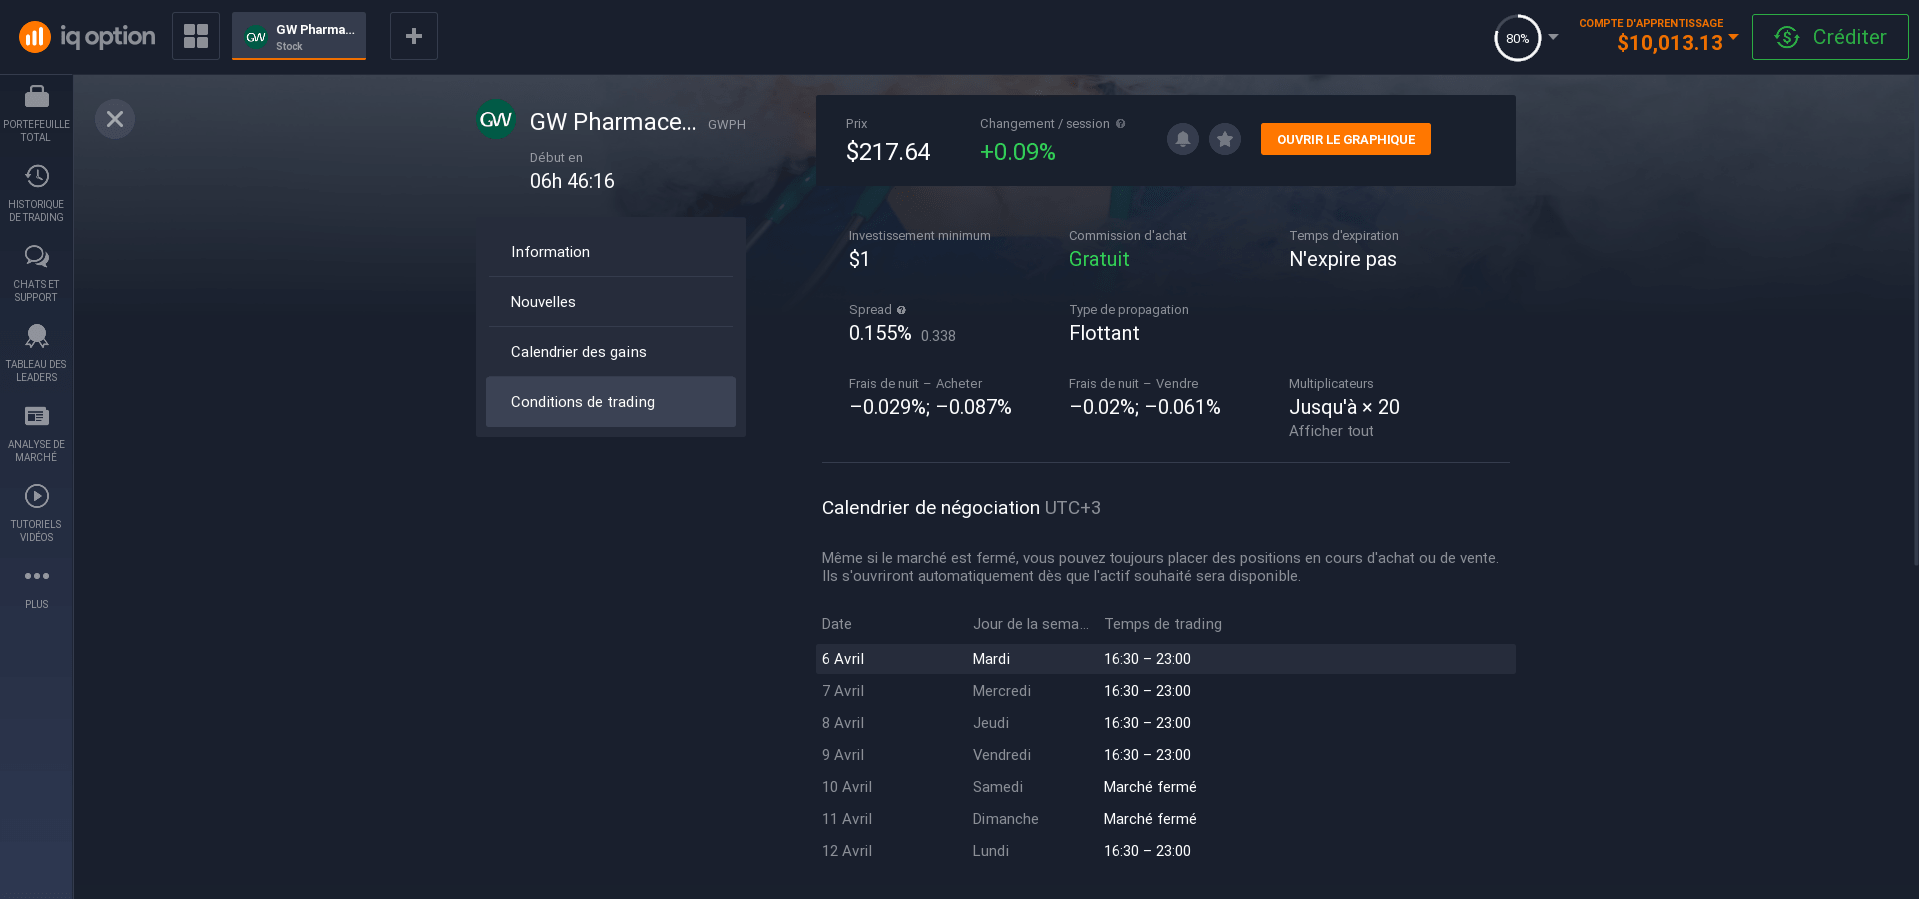
Task: Click the N'expire pas expiration value
Action: click(x=1343, y=259)
